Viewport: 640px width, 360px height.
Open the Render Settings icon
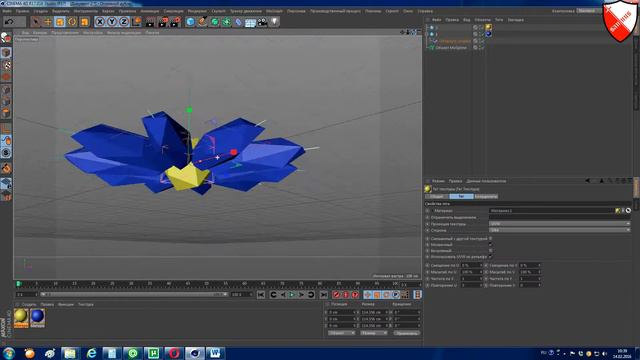point(175,22)
